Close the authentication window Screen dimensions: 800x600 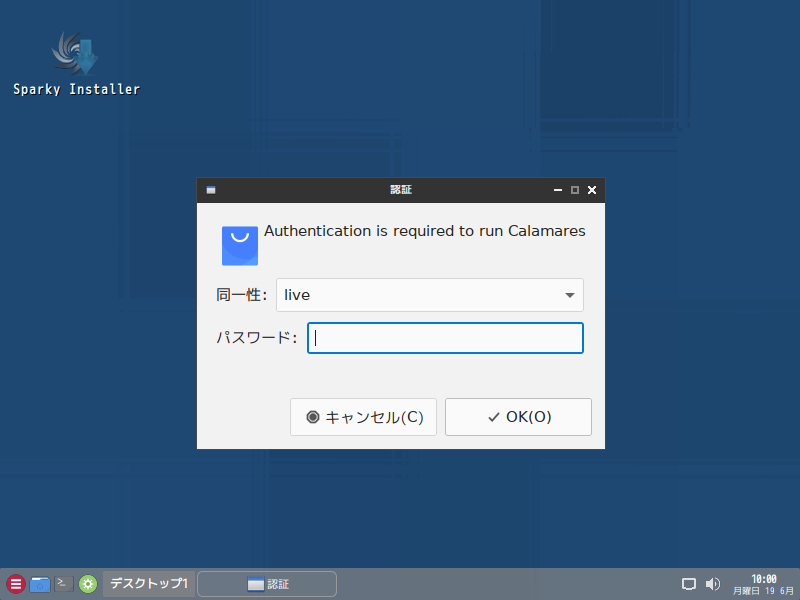click(592, 190)
